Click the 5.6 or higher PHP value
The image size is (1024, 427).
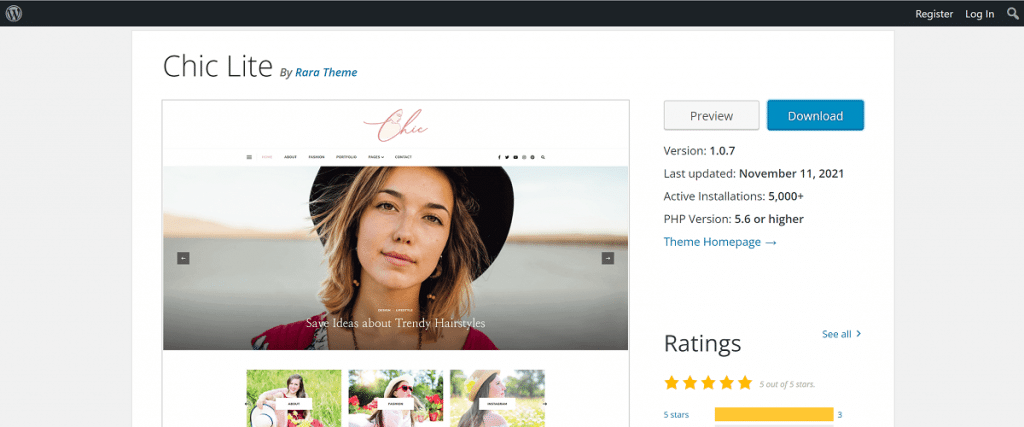(769, 219)
